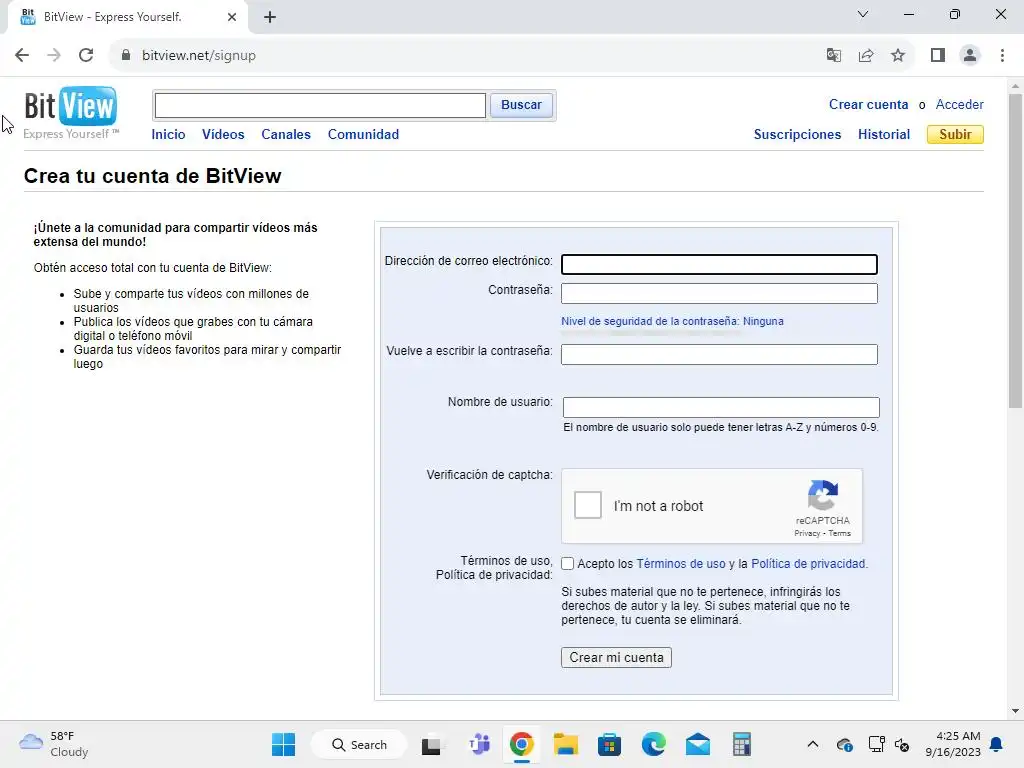Click the muted volume tray icon
Screen dimensions: 1024x768
pyautogui.click(x=903, y=744)
